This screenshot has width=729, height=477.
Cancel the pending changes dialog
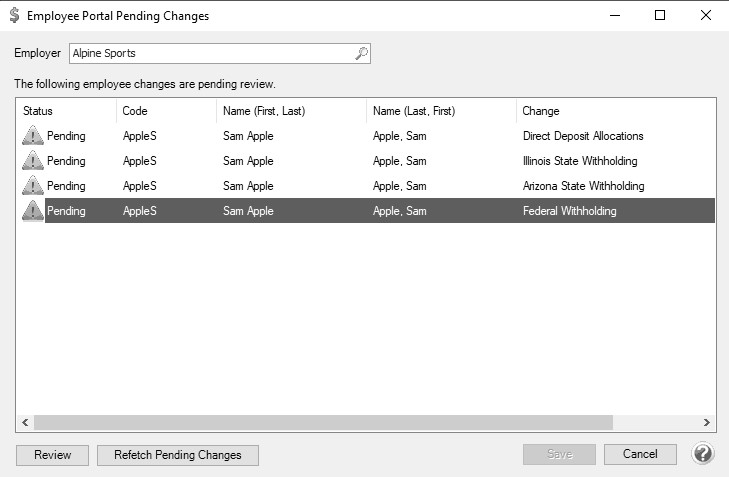640,454
